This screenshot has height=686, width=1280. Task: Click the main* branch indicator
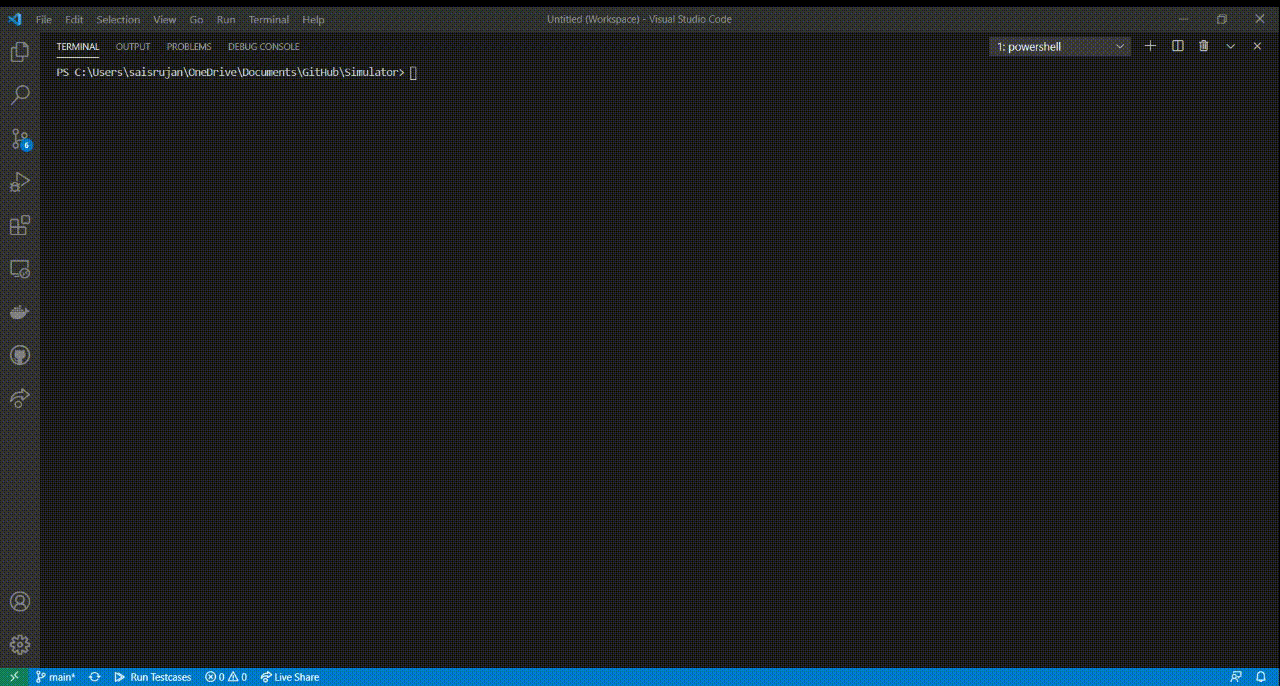pos(56,677)
